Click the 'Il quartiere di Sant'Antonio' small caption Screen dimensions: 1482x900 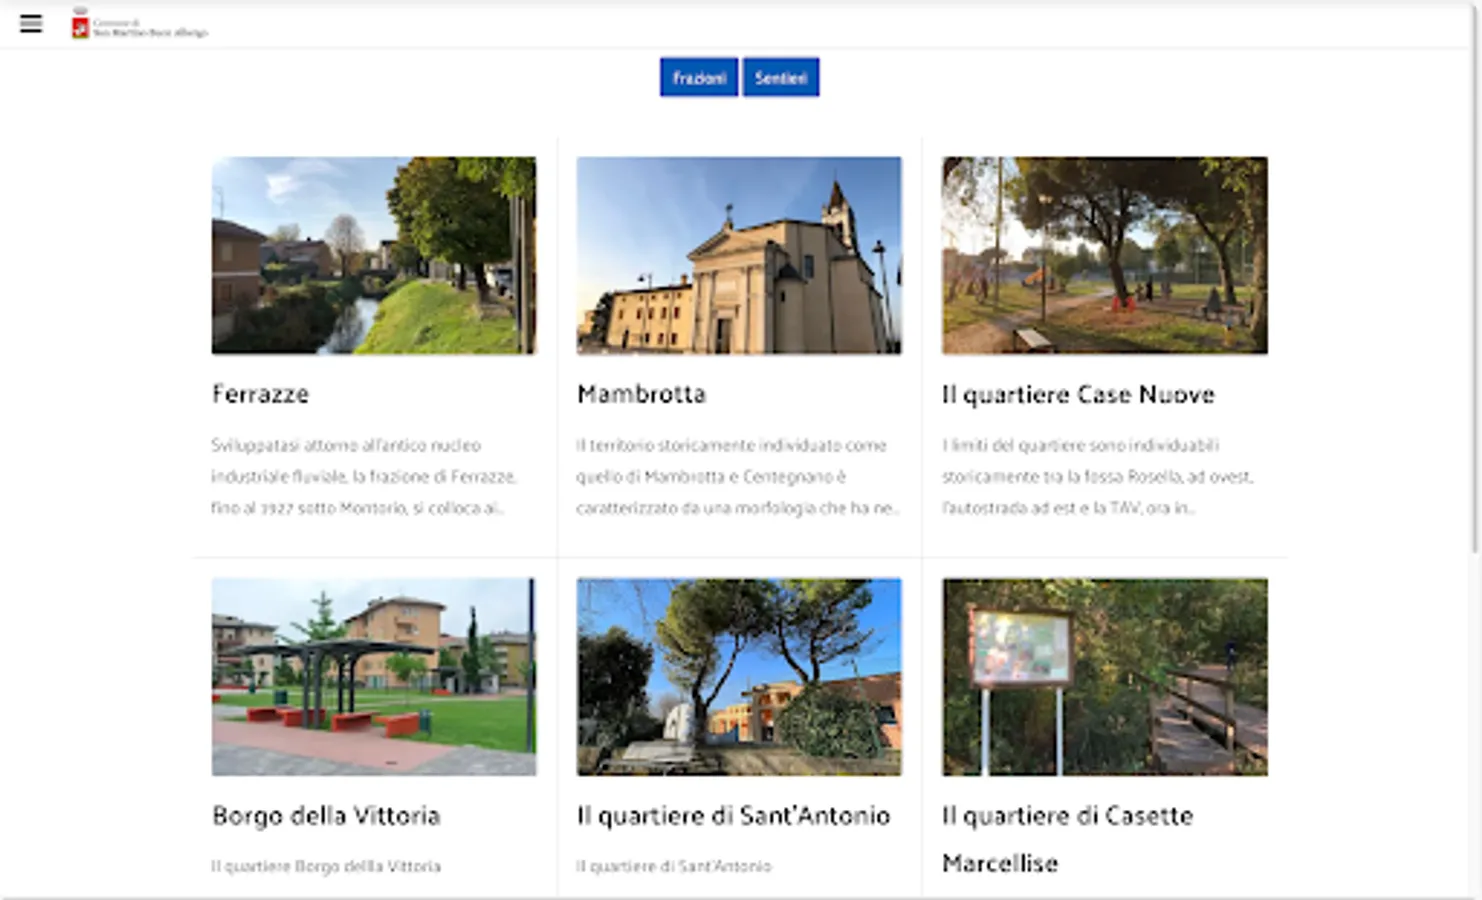coord(674,866)
